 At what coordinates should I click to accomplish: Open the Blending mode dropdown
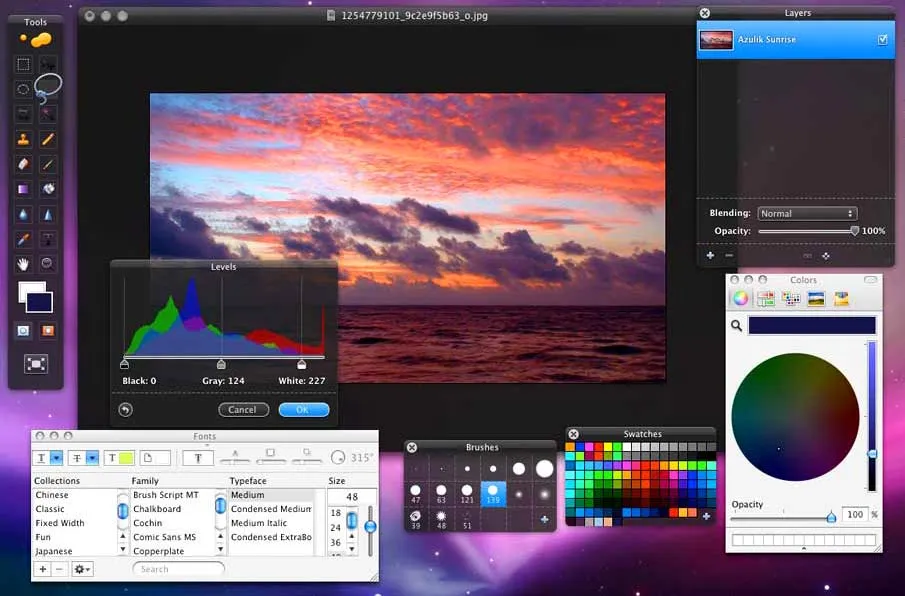(807, 214)
